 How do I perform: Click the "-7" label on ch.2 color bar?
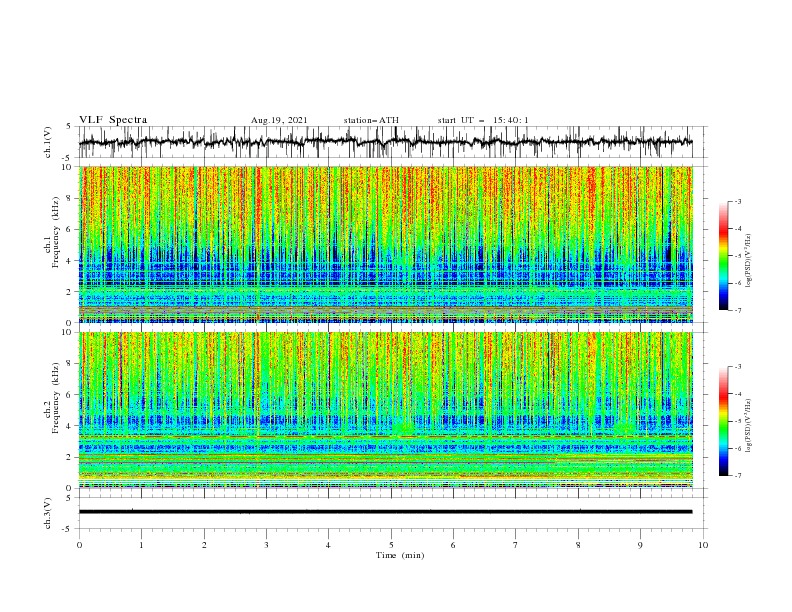[x=737, y=476]
